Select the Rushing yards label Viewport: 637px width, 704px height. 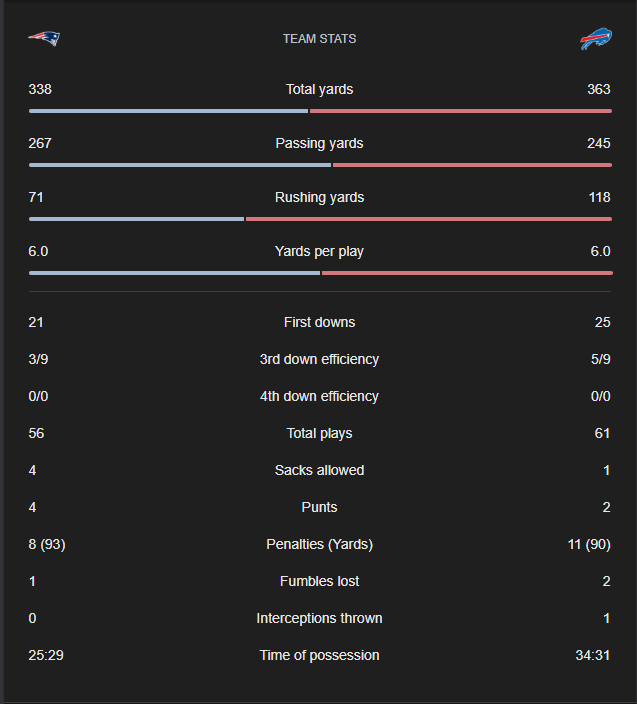319,197
